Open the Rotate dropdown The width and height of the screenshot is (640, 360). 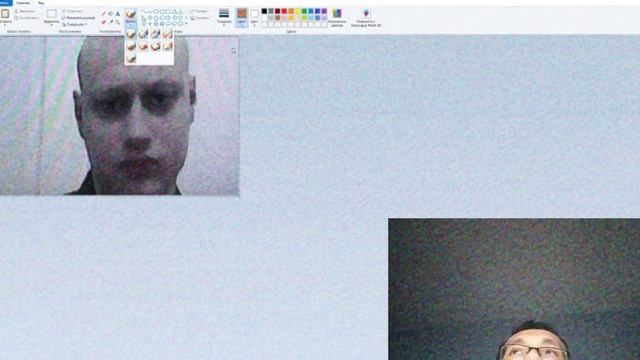click(75, 24)
